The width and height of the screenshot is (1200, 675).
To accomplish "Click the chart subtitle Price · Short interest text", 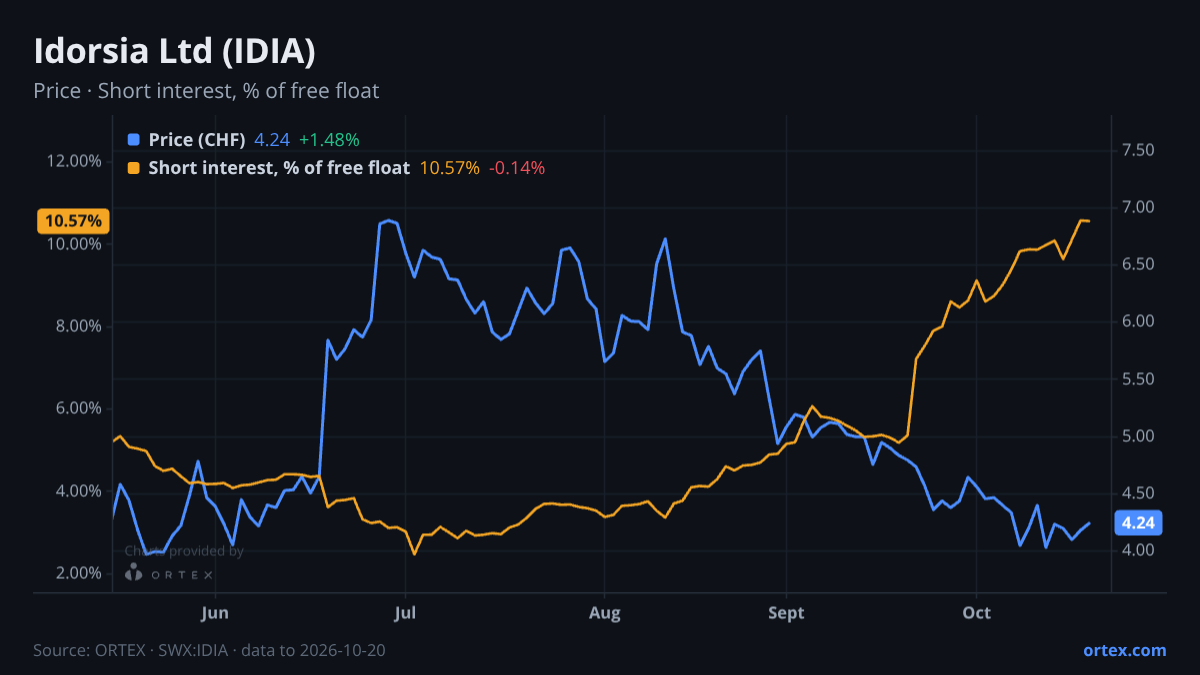I will [206, 91].
